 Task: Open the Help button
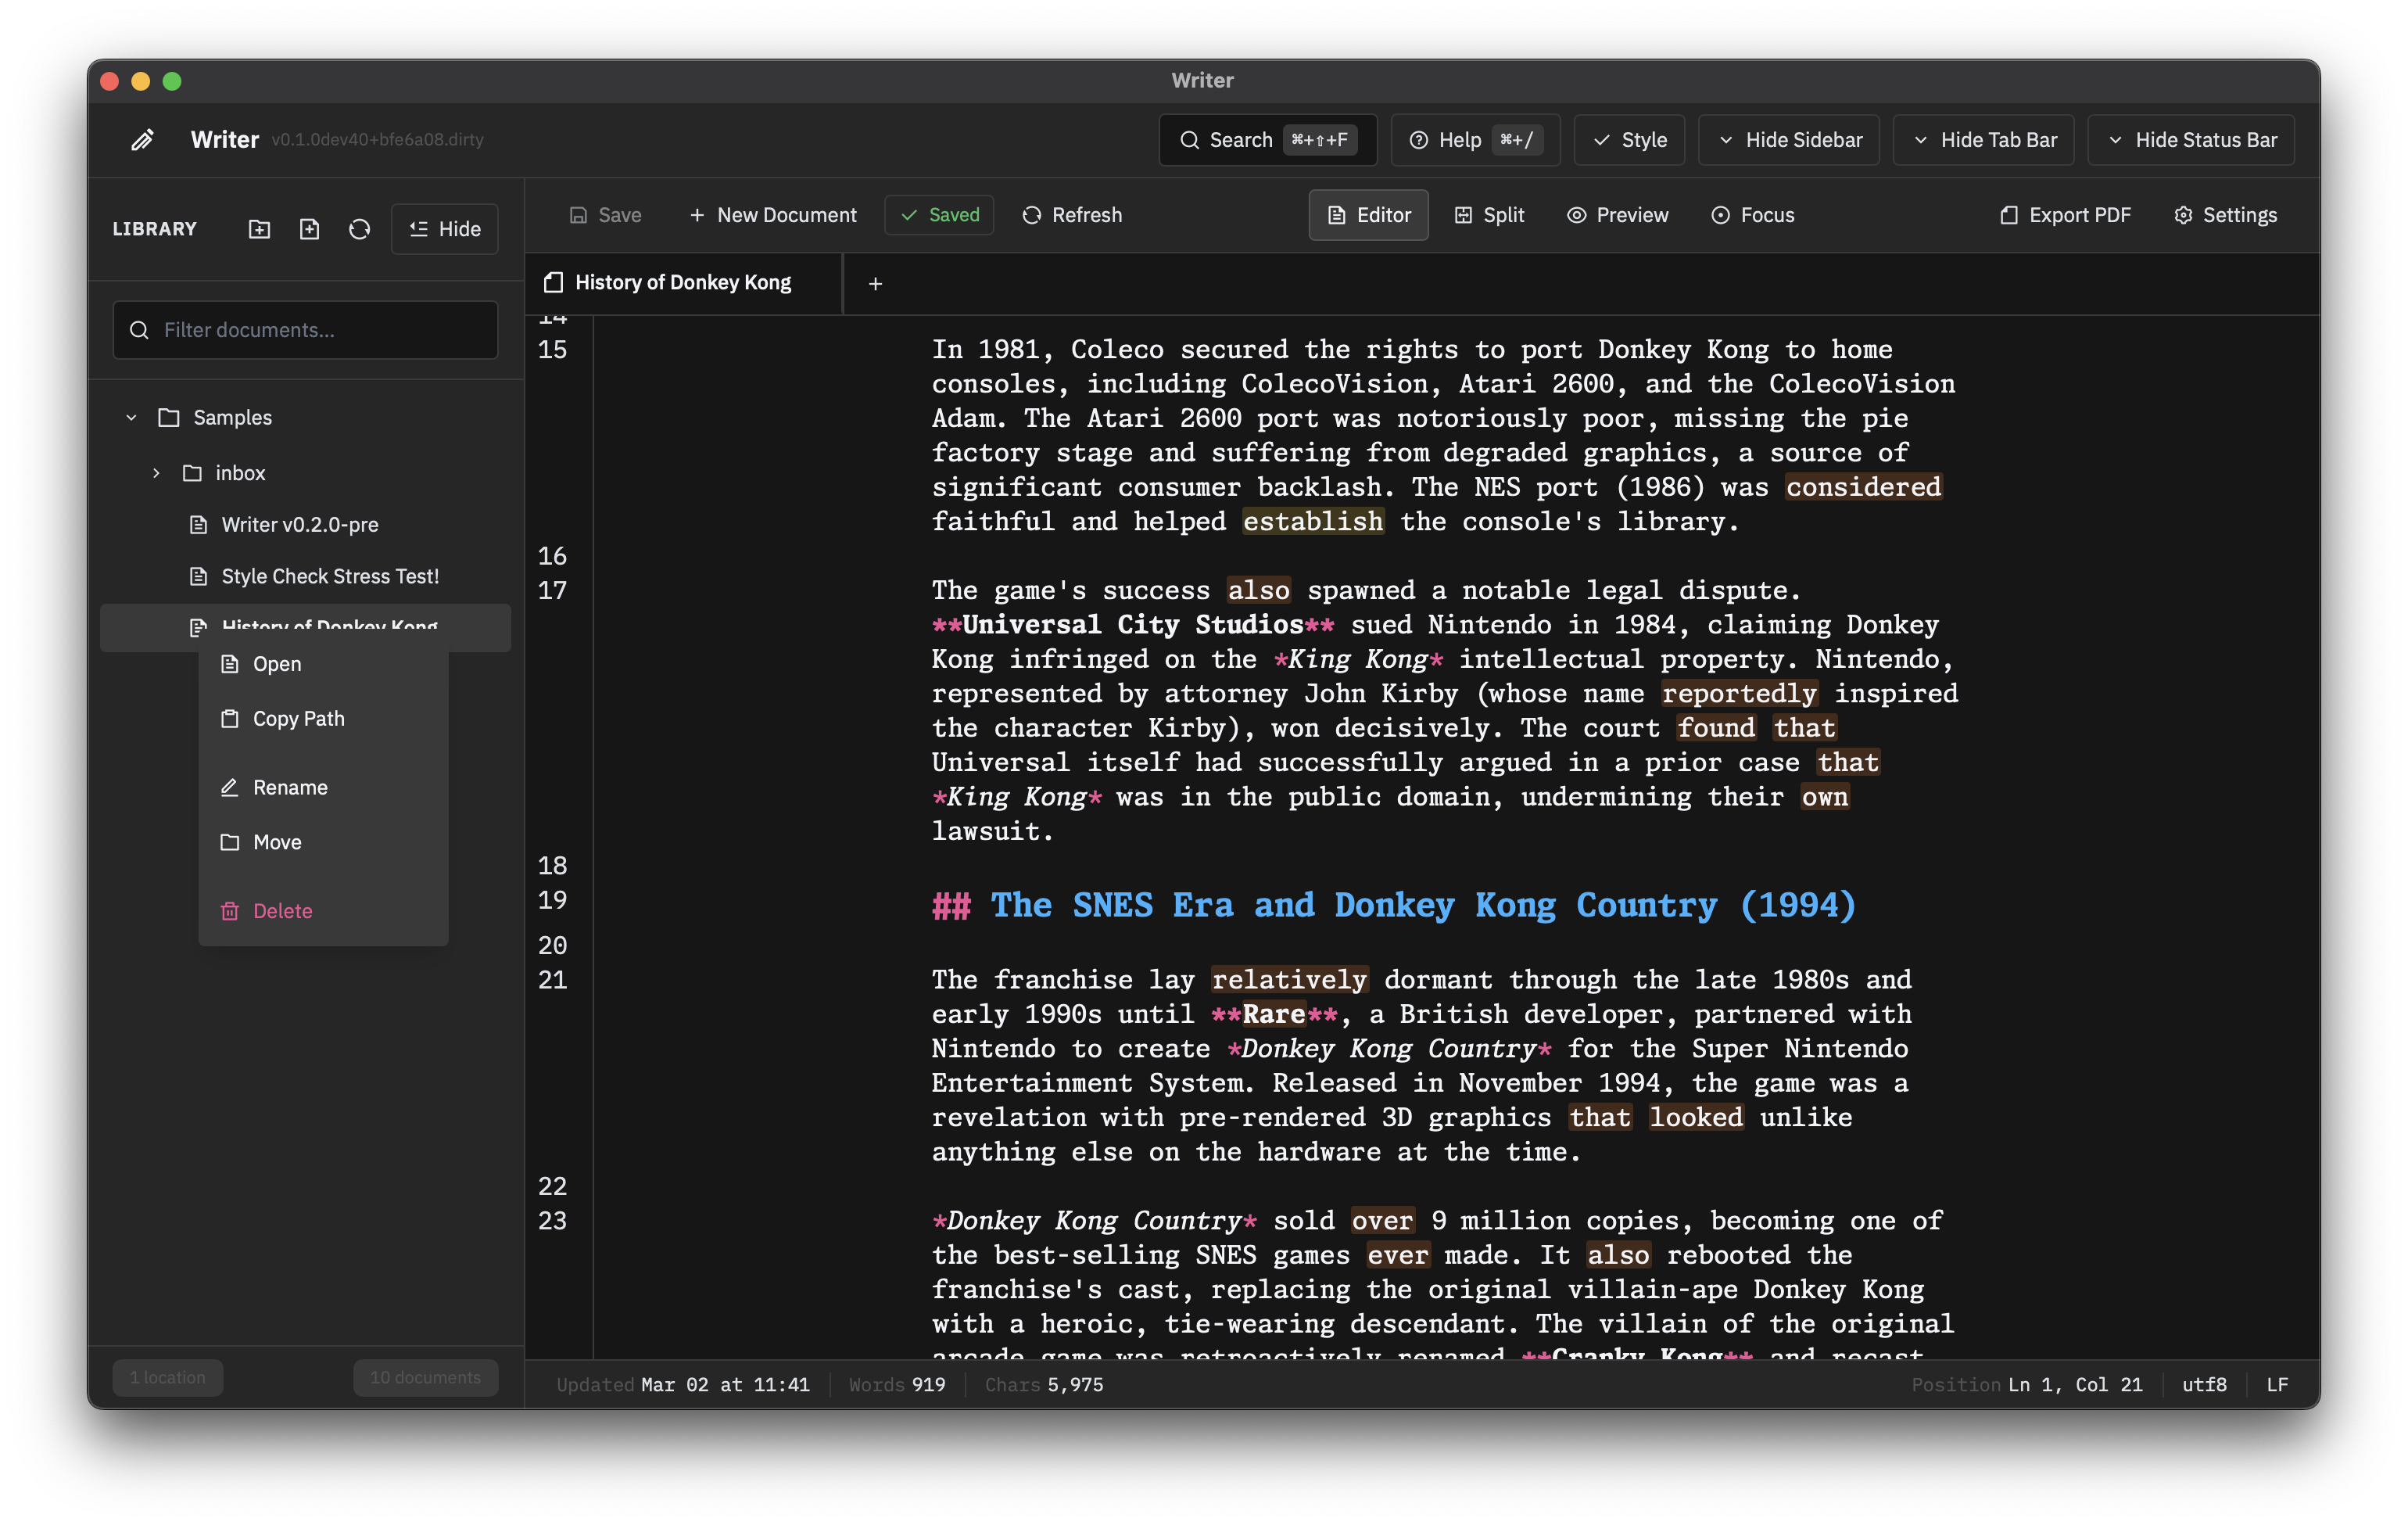coord(1474,140)
